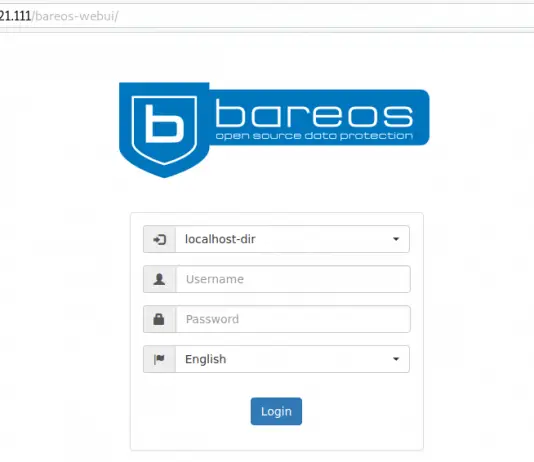
Task: Click the blank page area above the bareos logo
Action: point(272,58)
